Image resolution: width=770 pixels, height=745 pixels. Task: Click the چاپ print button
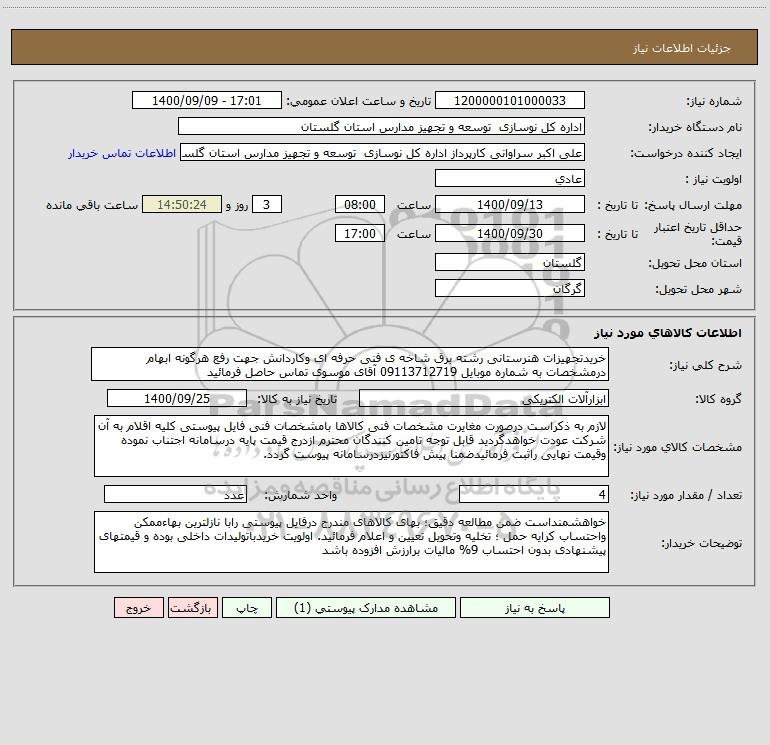coord(247,608)
